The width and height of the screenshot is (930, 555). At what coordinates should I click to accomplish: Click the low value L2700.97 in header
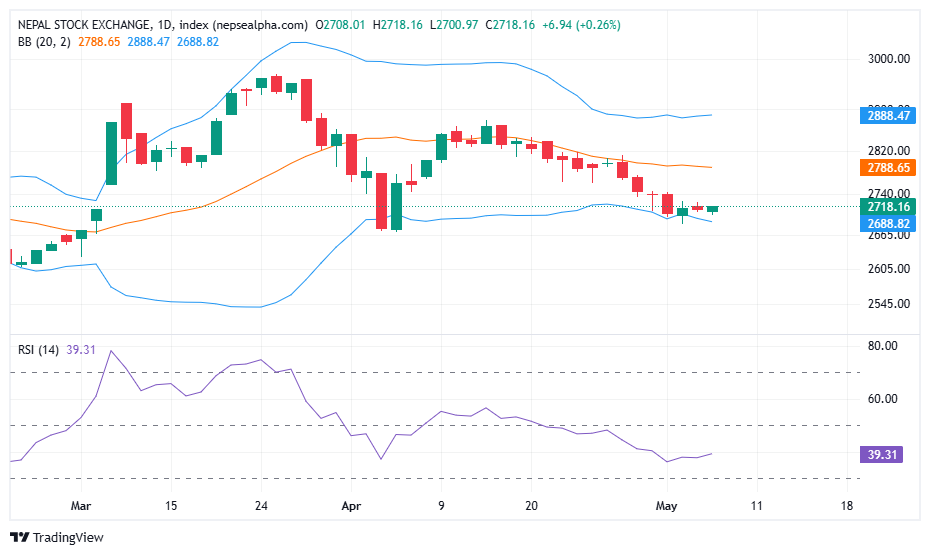(454, 25)
